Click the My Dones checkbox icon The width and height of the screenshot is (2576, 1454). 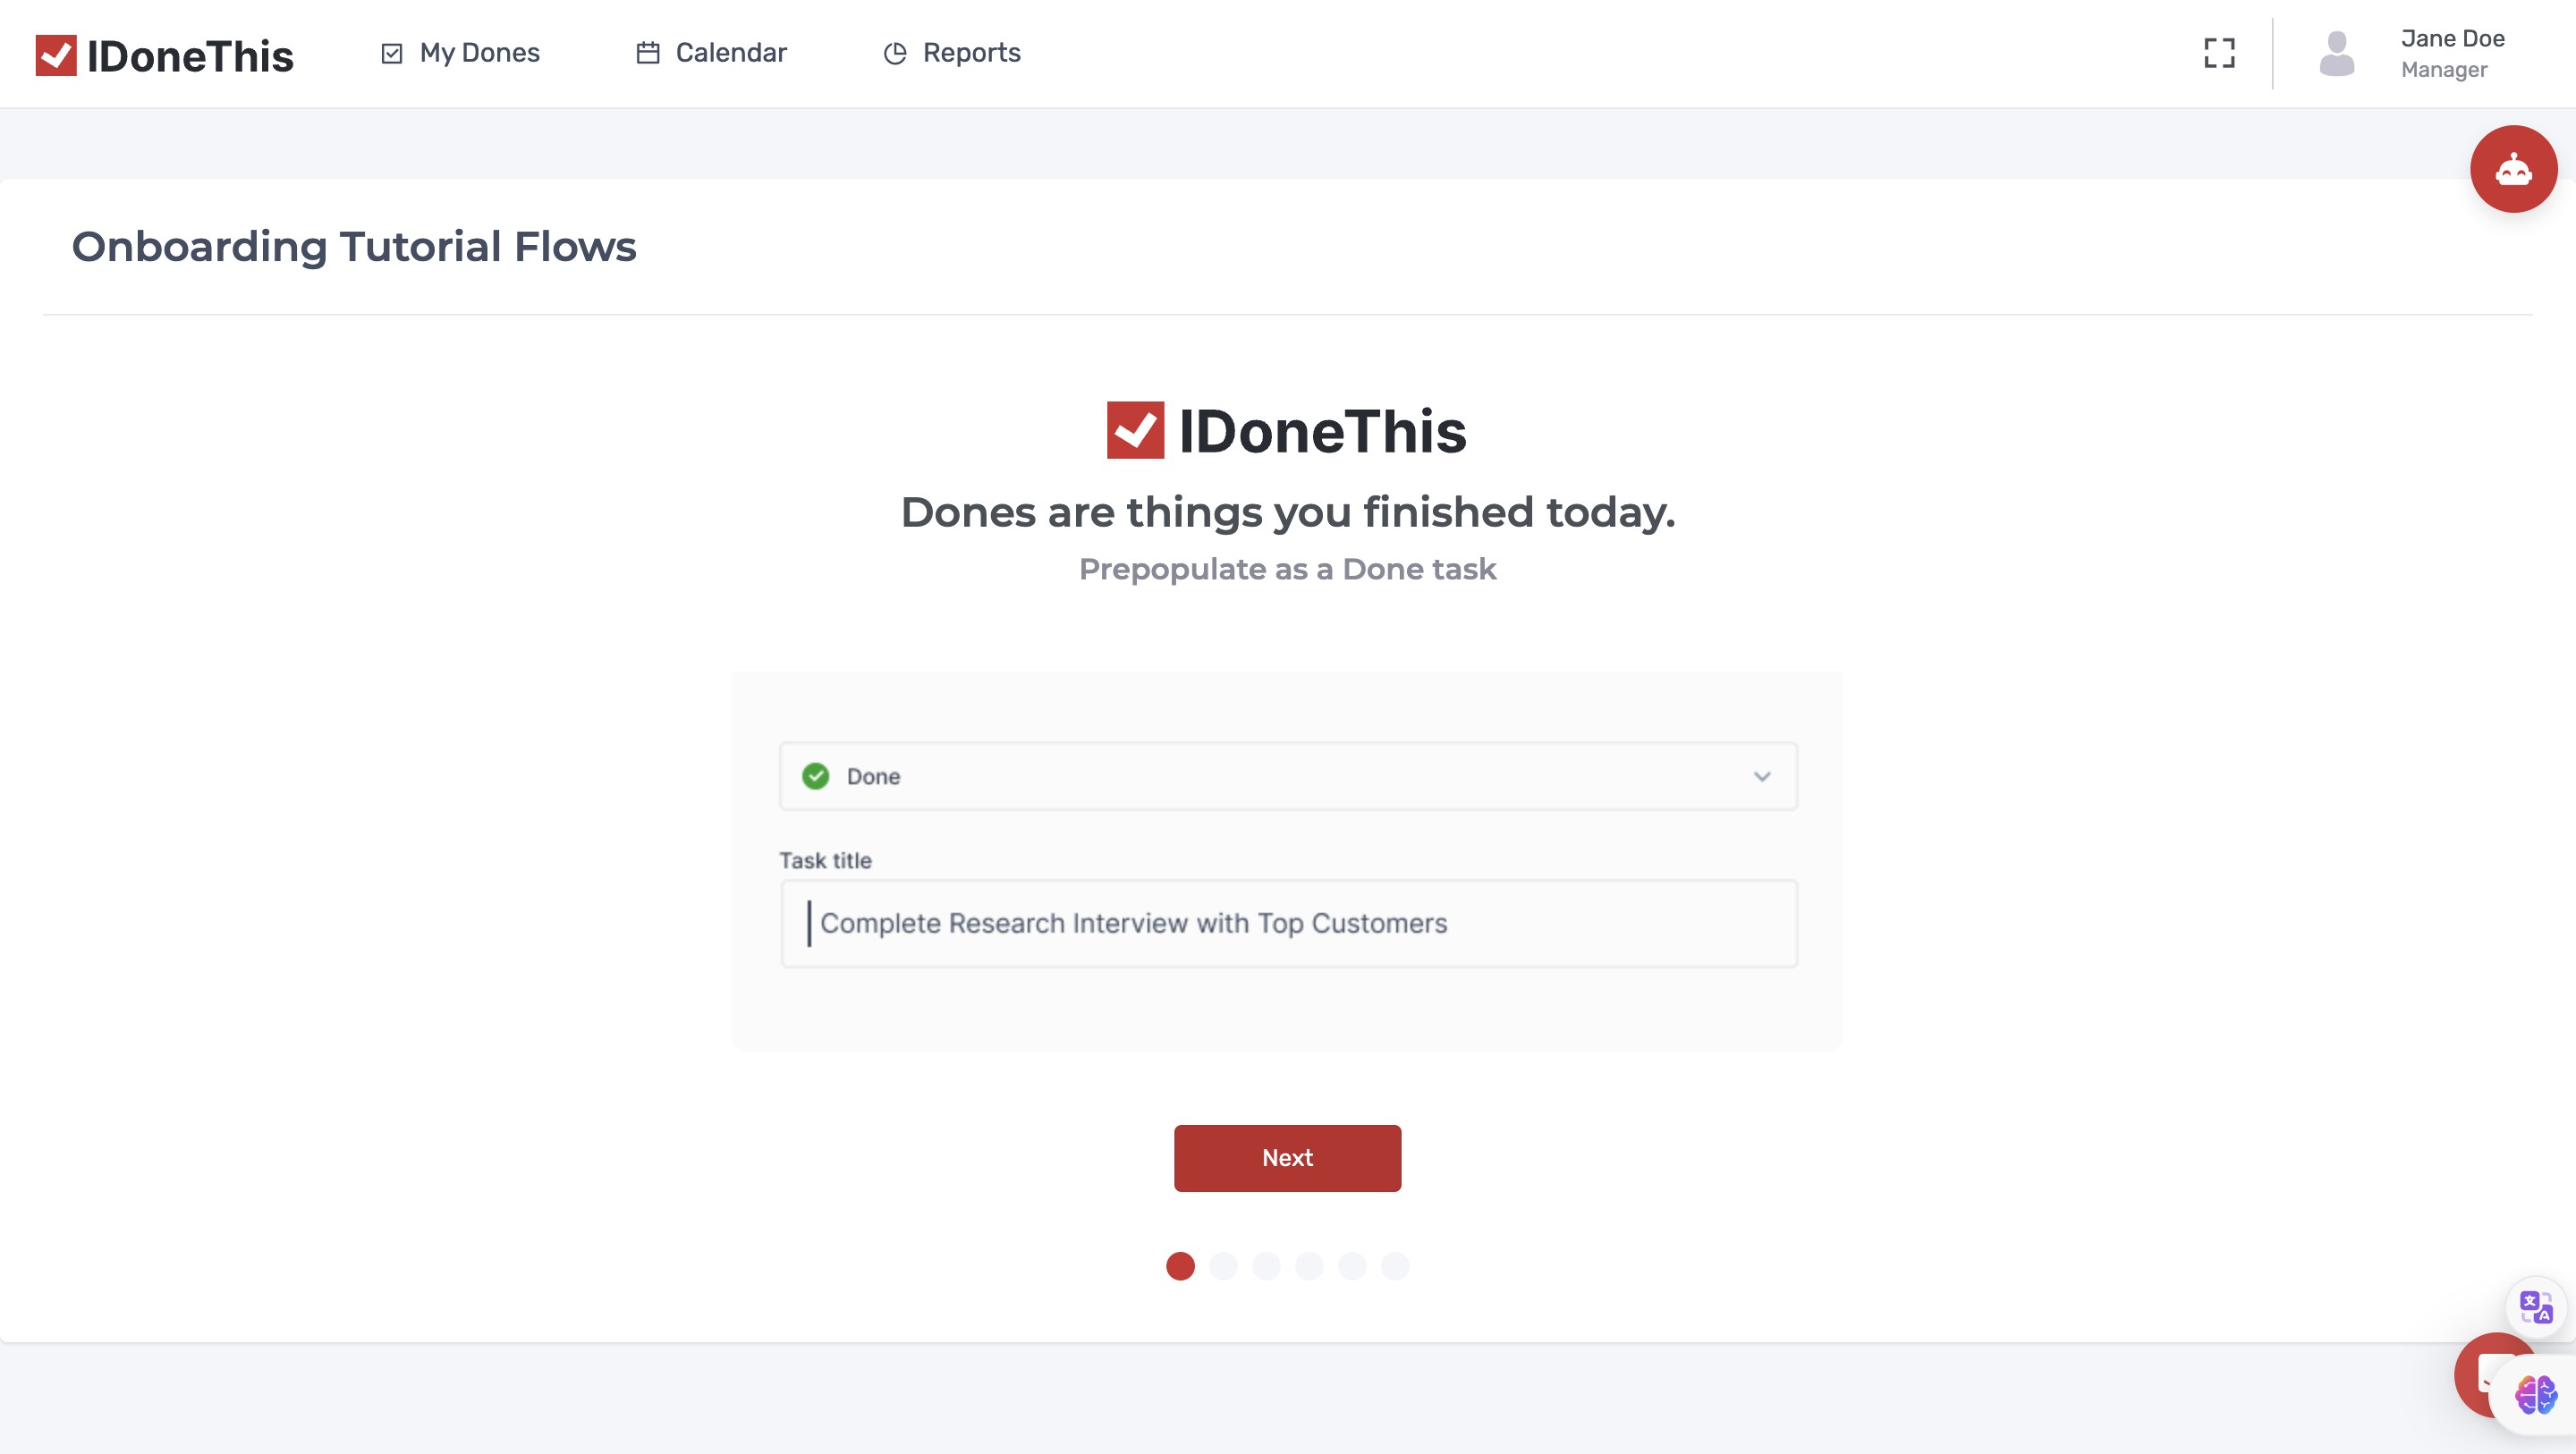[x=391, y=53]
